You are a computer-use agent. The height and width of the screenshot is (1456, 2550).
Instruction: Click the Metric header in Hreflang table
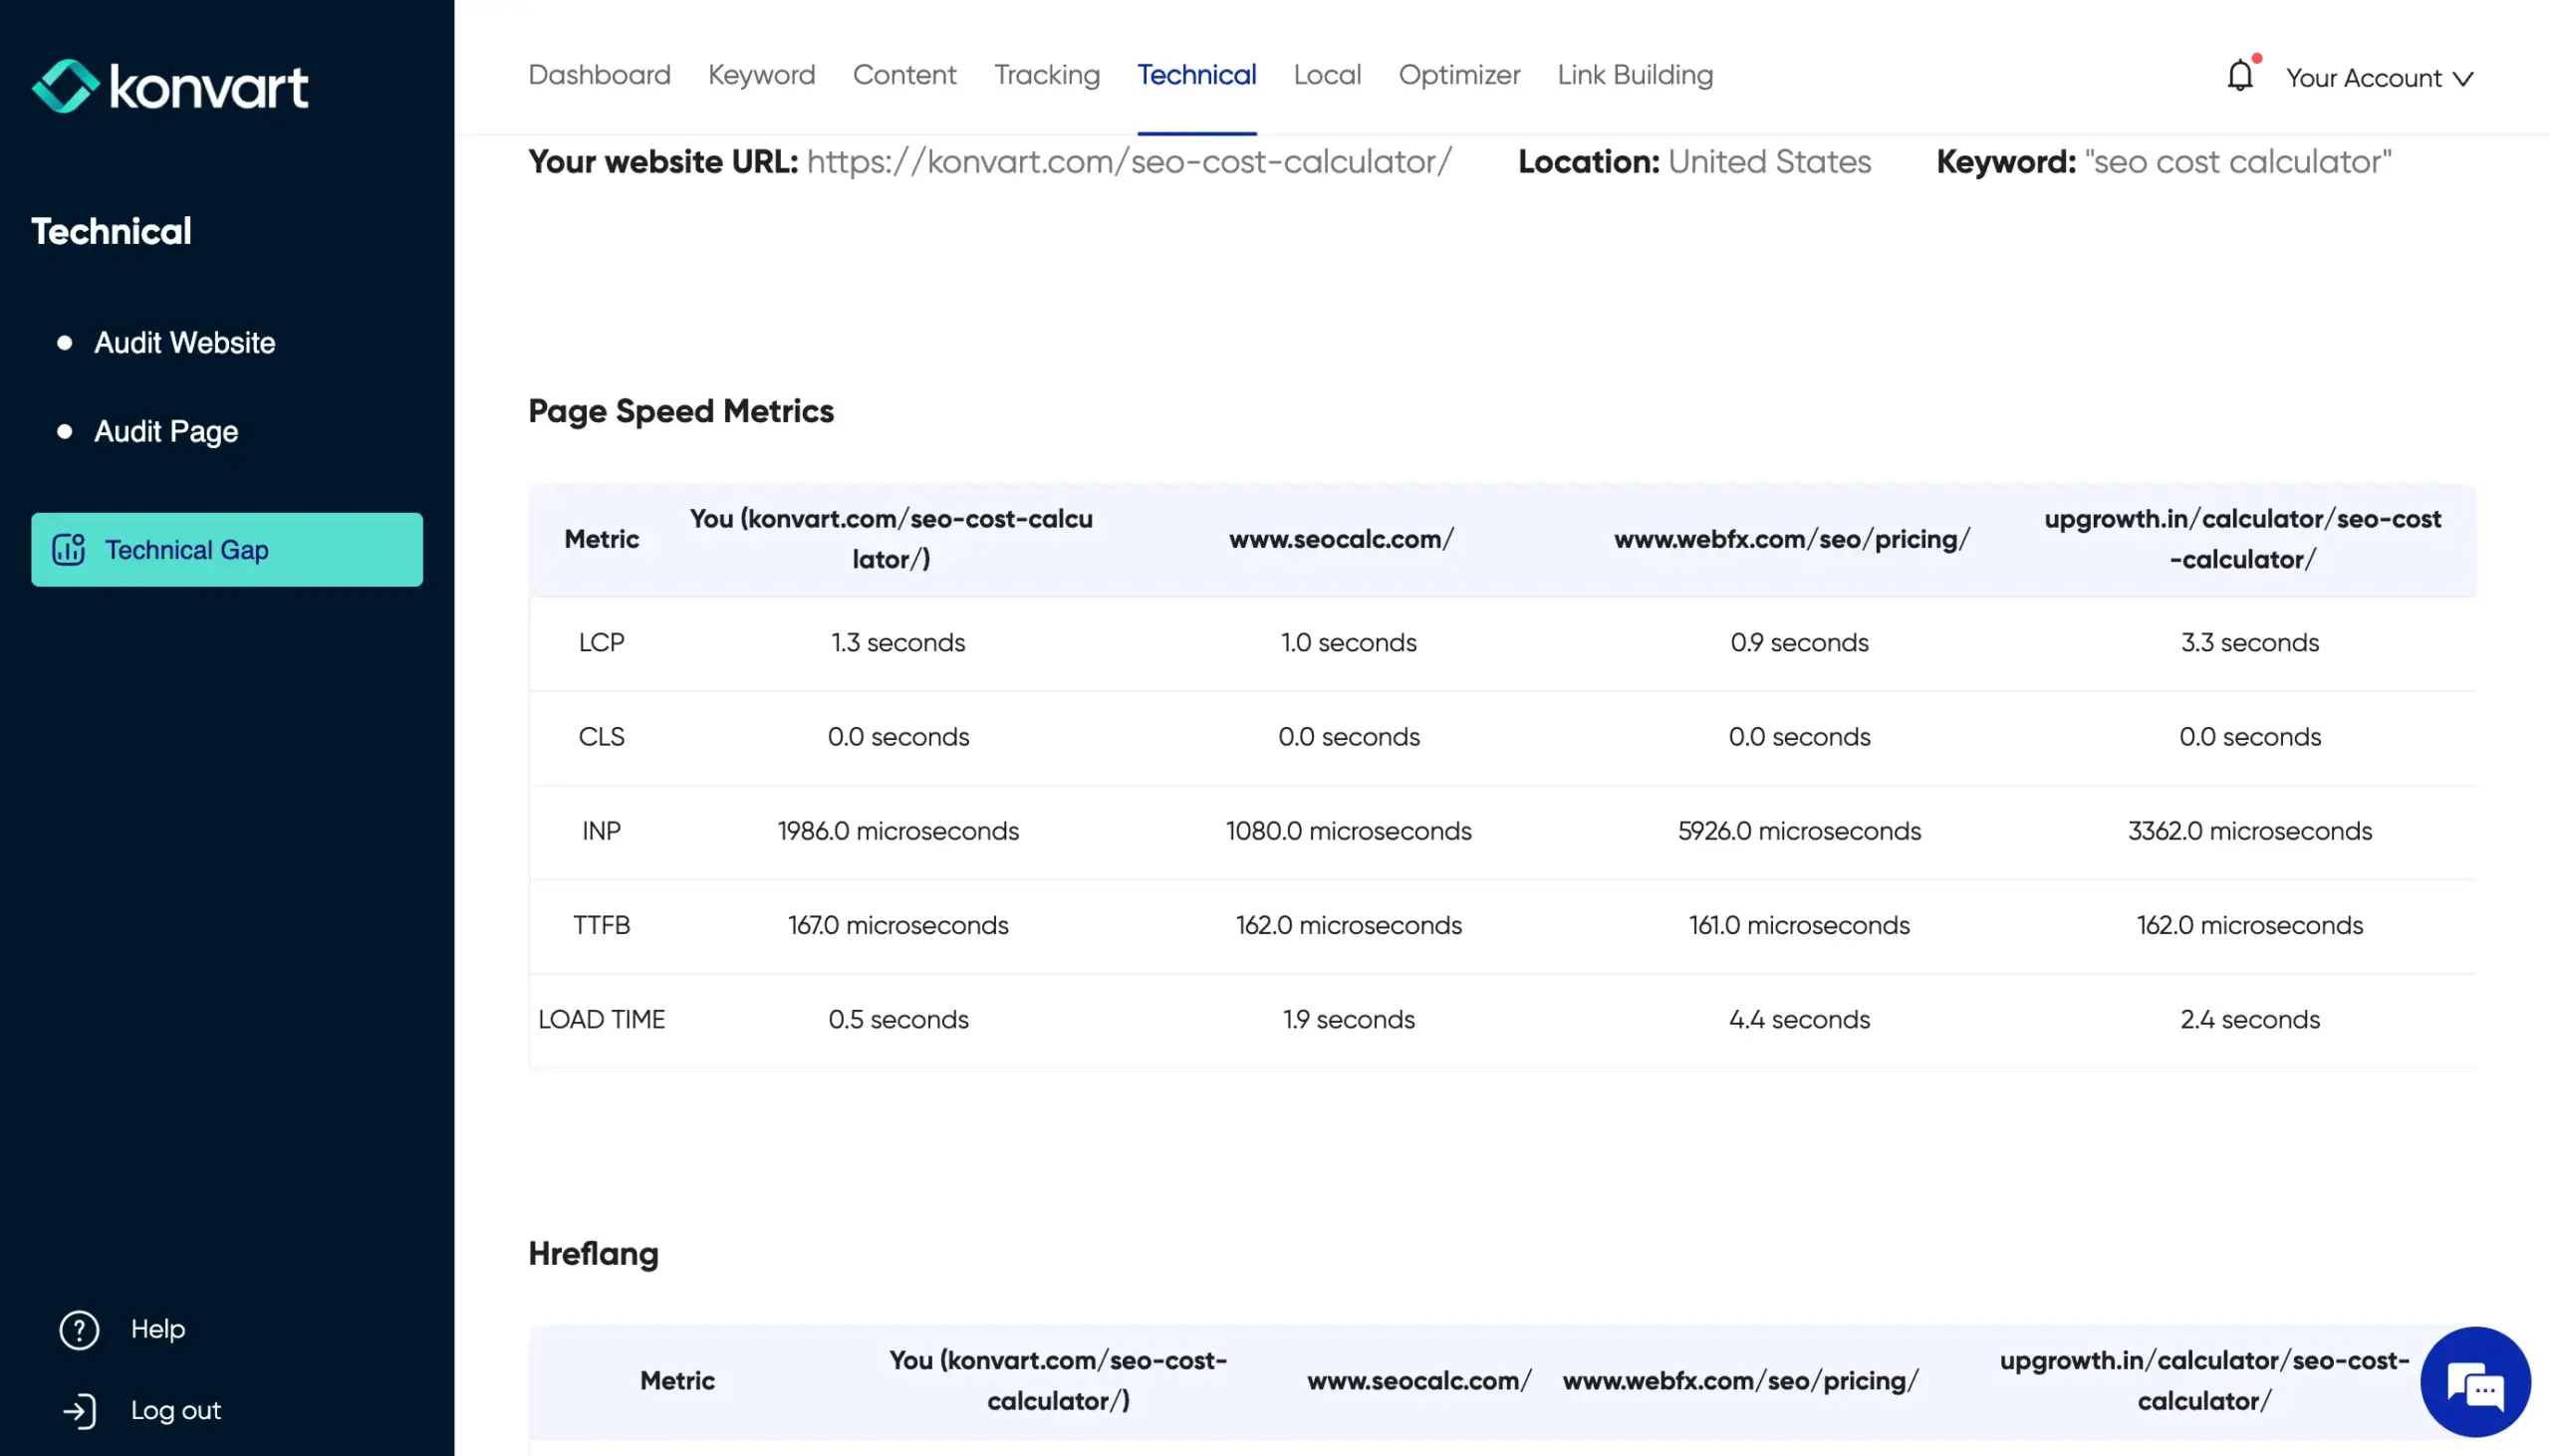point(677,1381)
